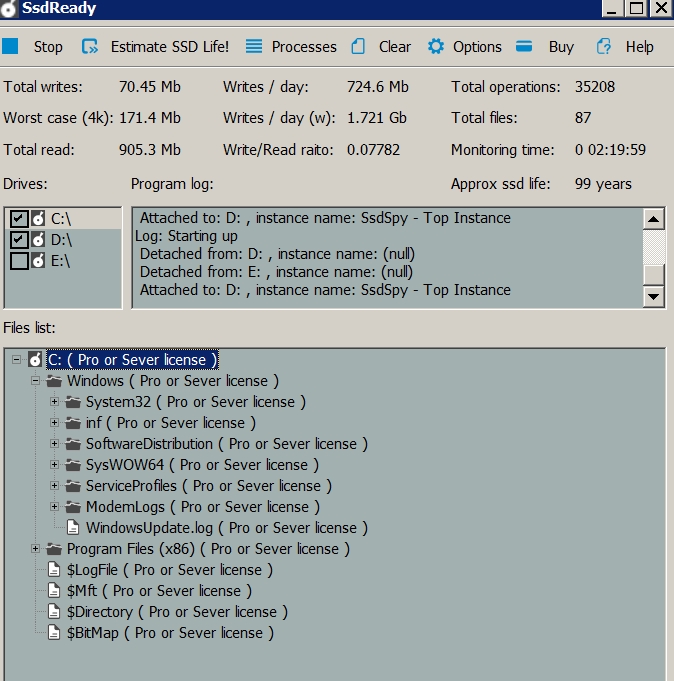Select the $Mft tree row
Image resolution: width=674 pixels, height=681 pixels.
(x=159, y=591)
